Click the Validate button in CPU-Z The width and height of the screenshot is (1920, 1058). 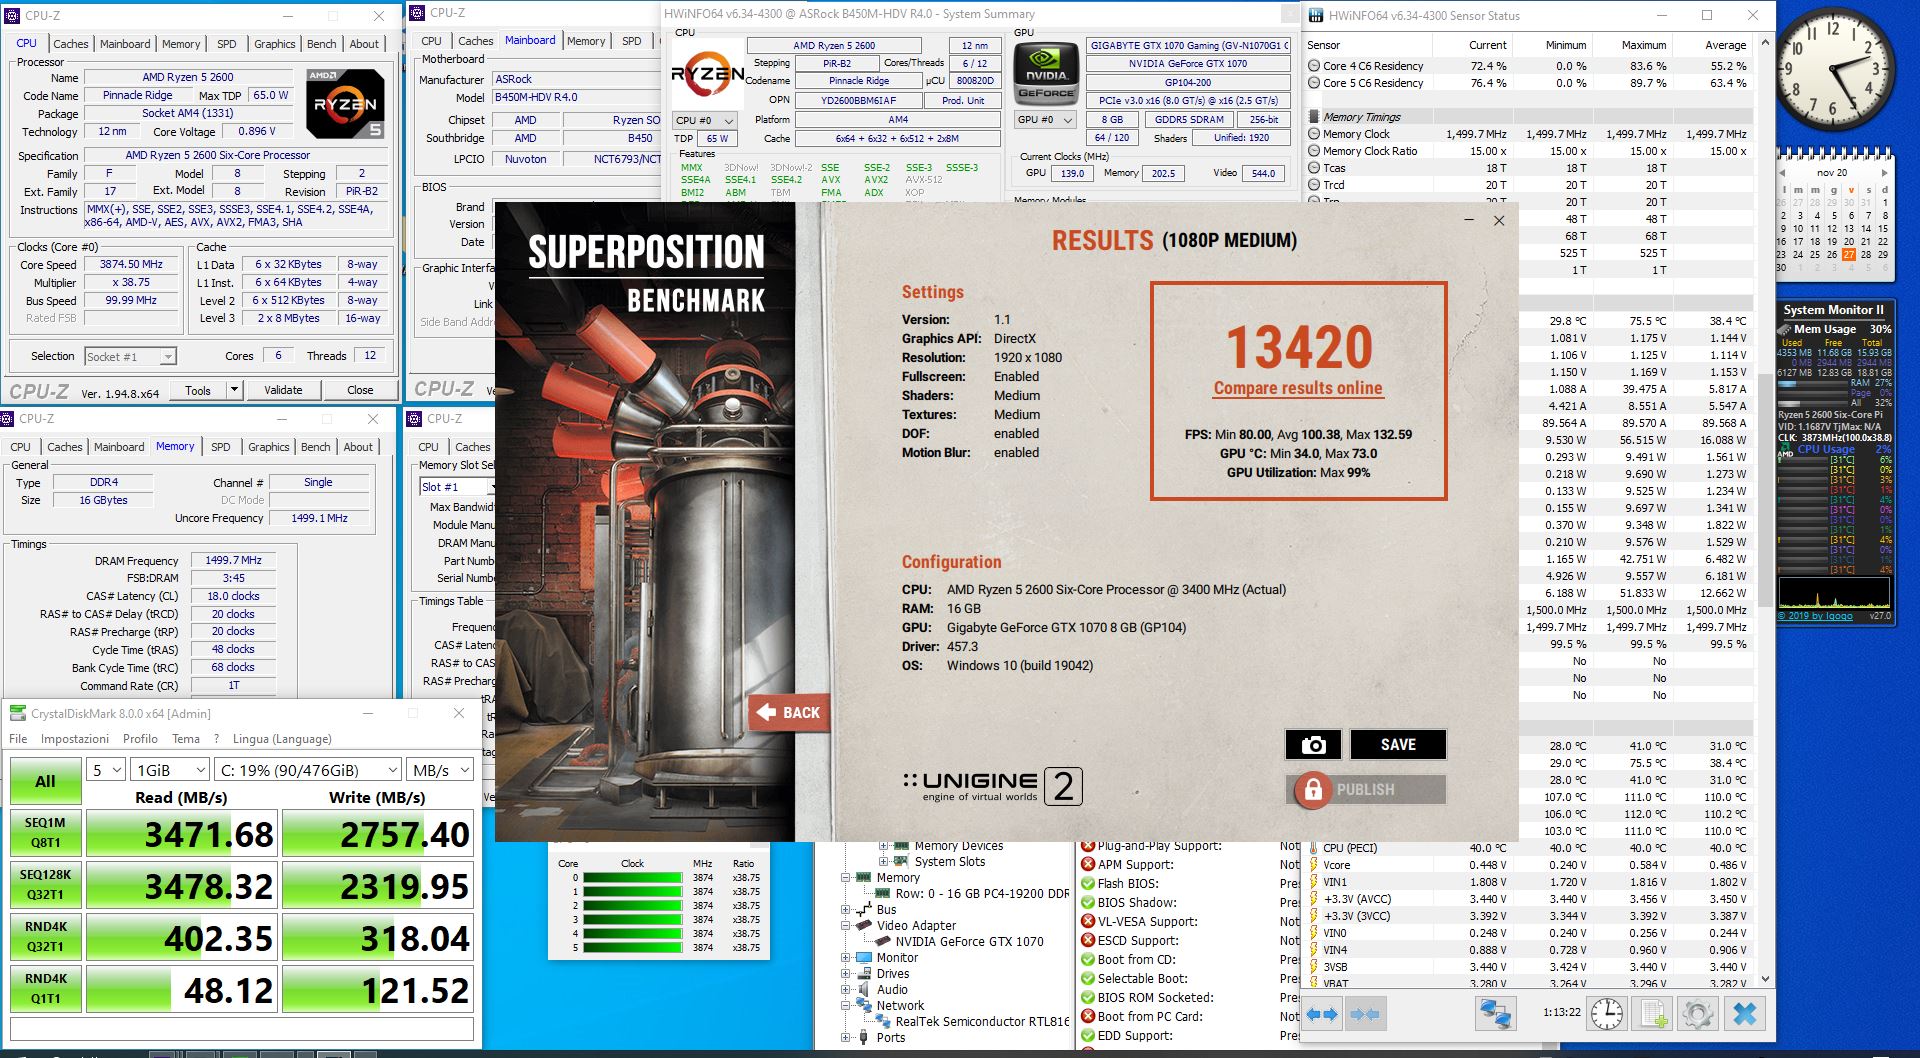coord(283,390)
